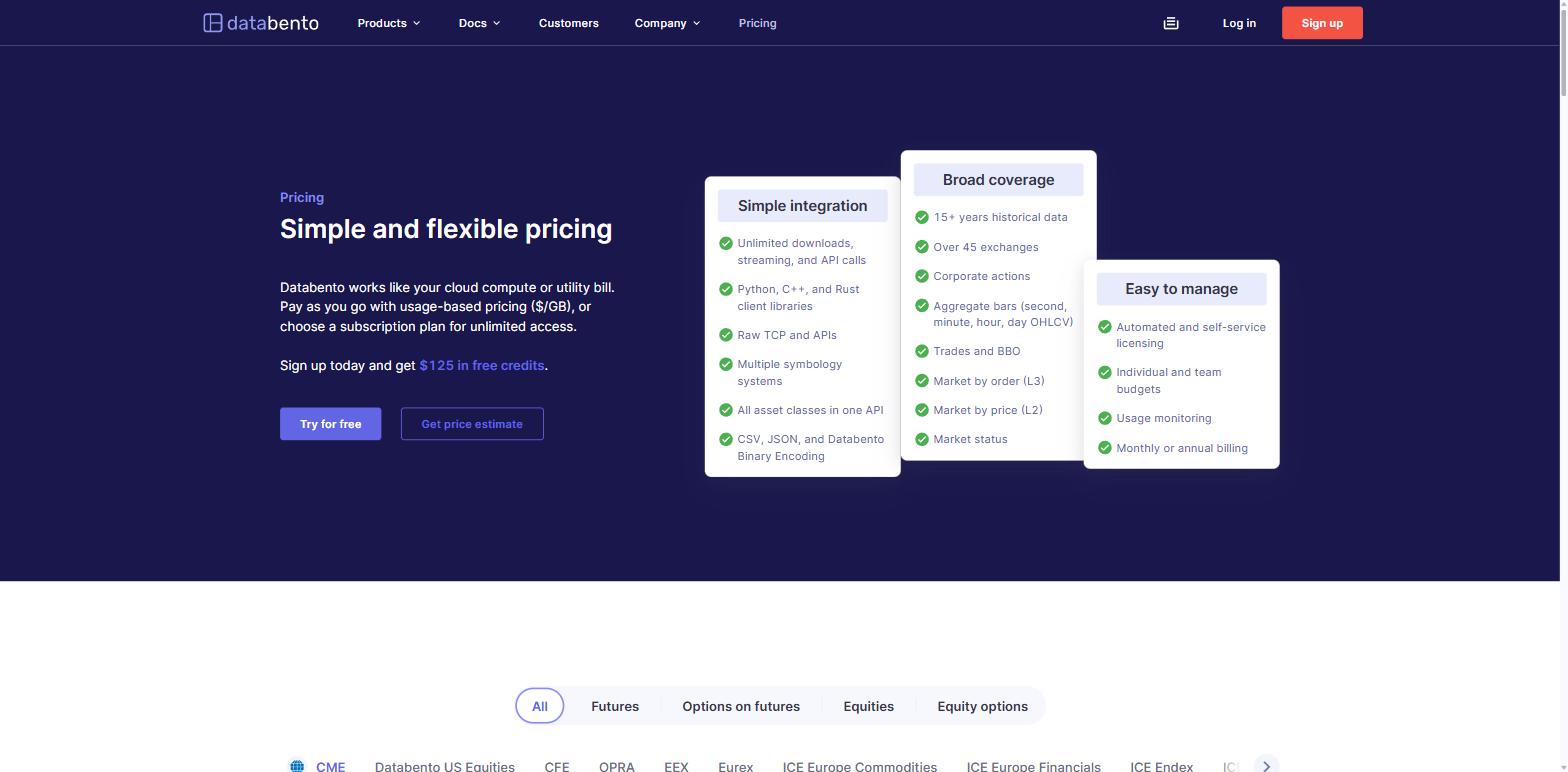Viewport: 1568px width, 772px height.
Task: Choose the ICE Endex exchange tab
Action: [x=1161, y=767]
